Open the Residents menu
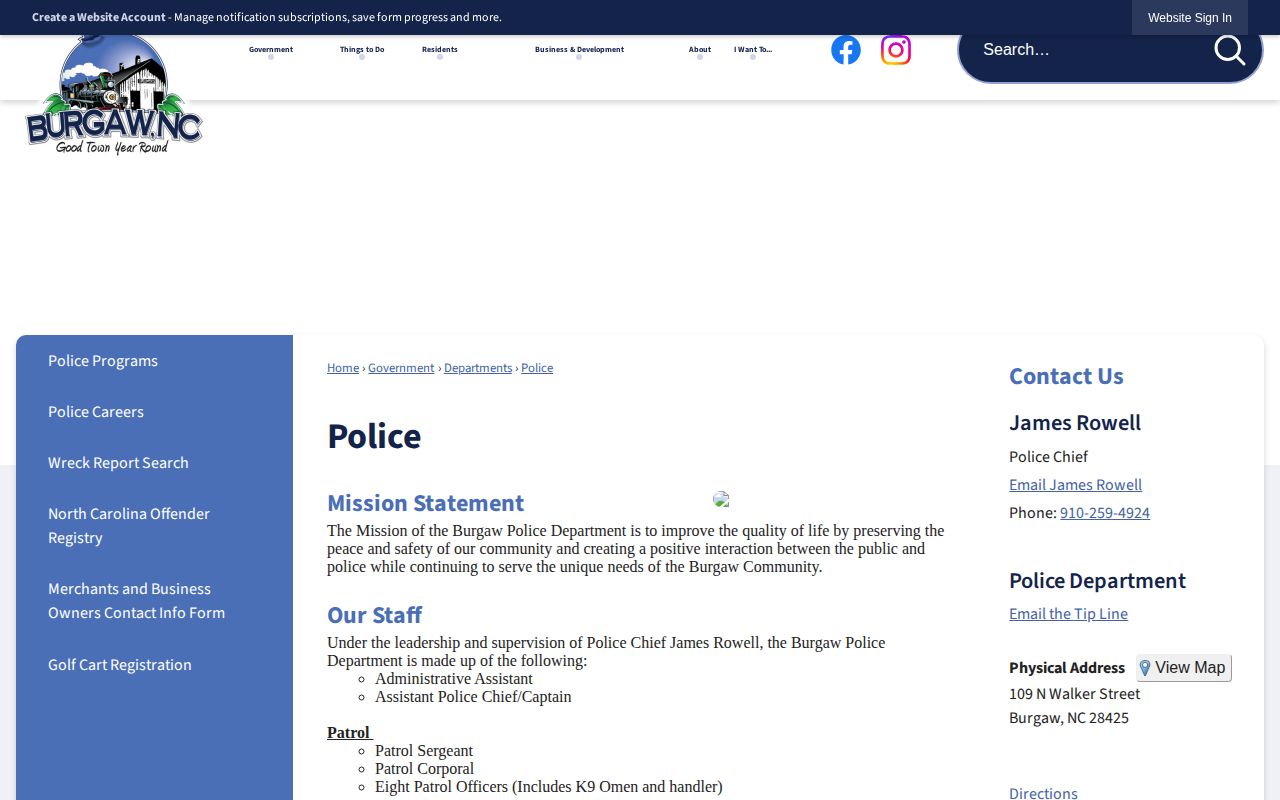 click(440, 49)
